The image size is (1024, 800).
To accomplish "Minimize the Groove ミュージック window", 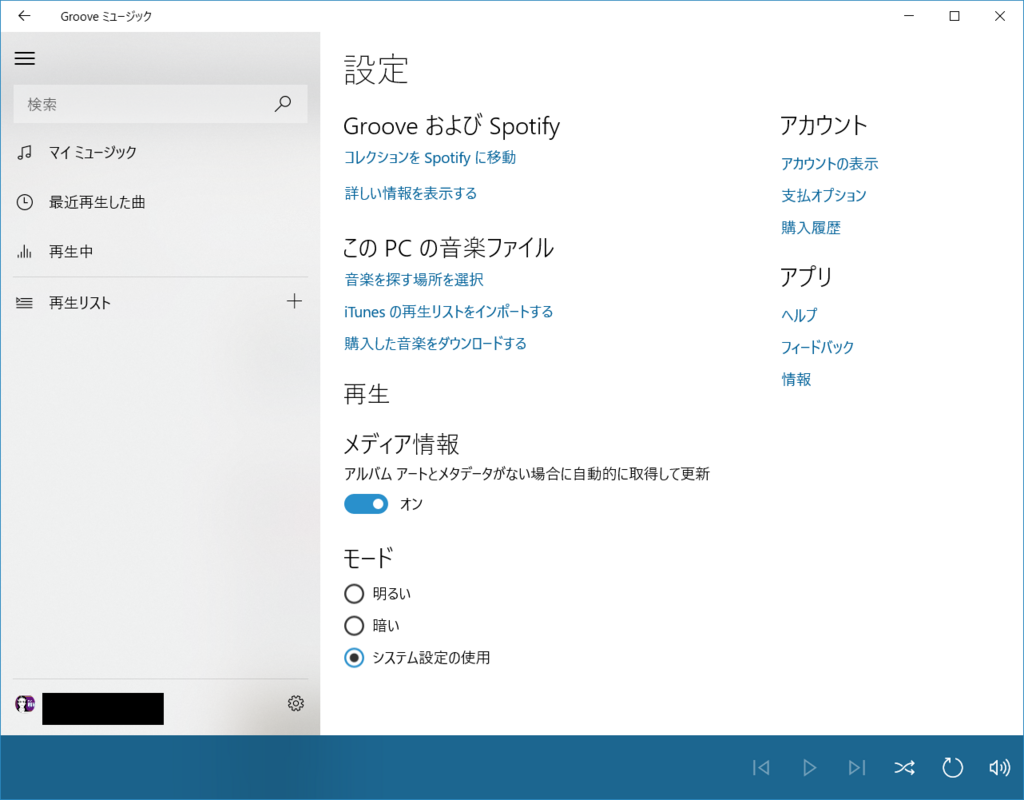I will point(908,16).
